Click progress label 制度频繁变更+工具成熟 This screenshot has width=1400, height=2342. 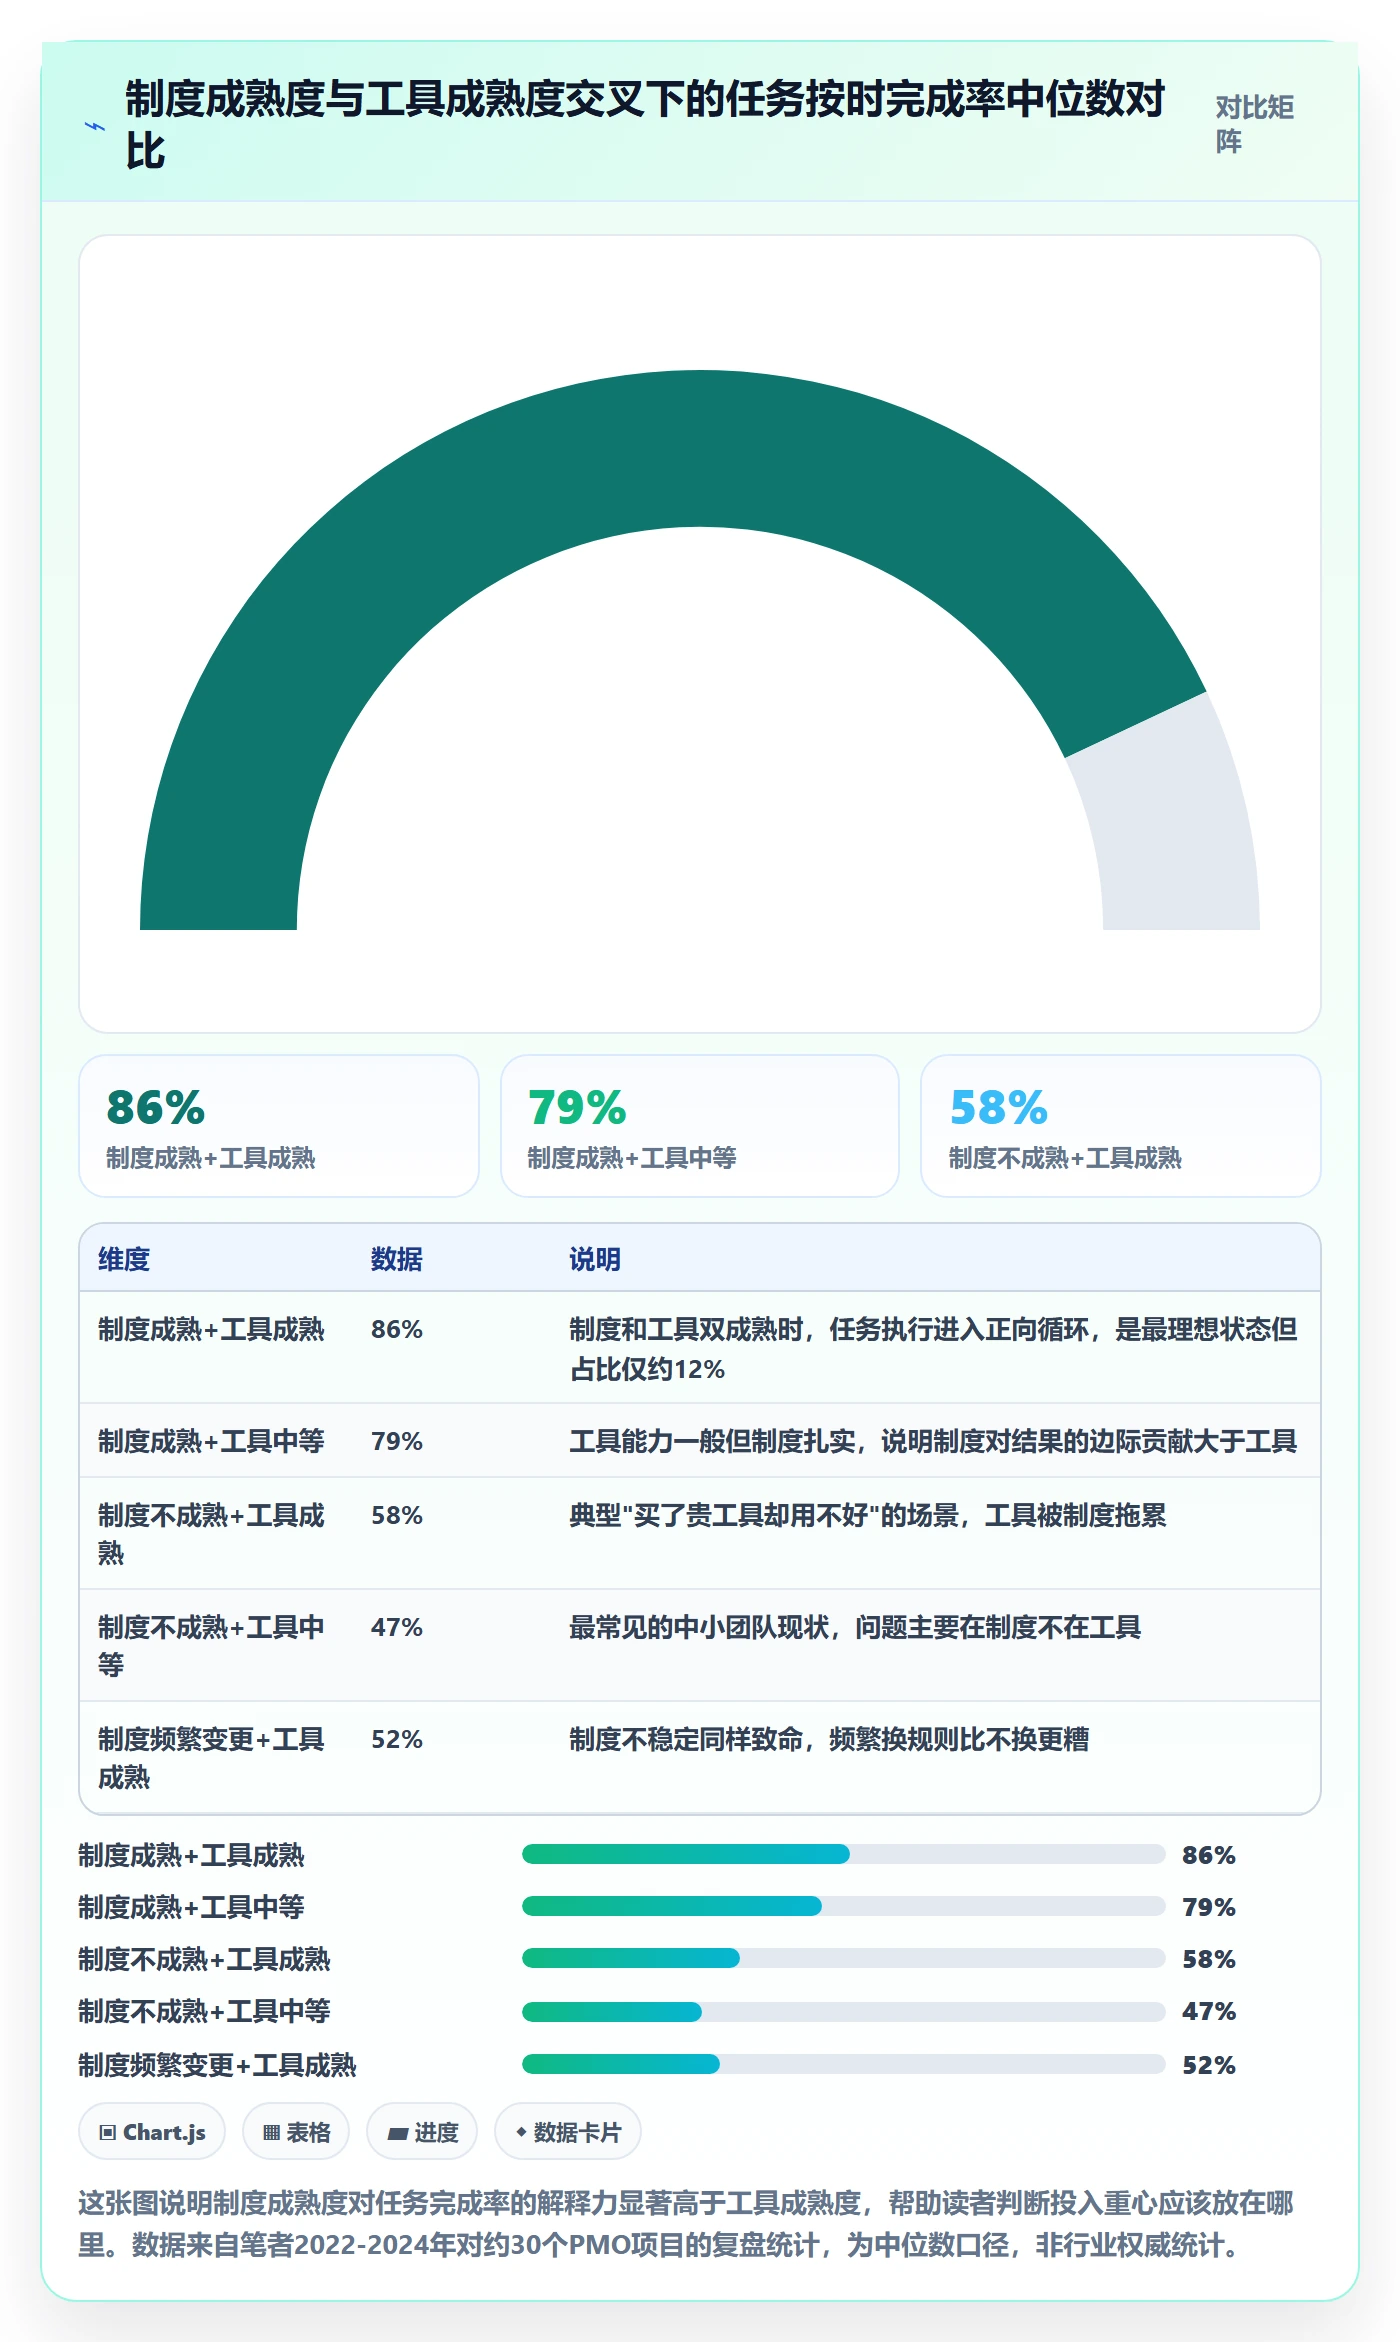217,2065
